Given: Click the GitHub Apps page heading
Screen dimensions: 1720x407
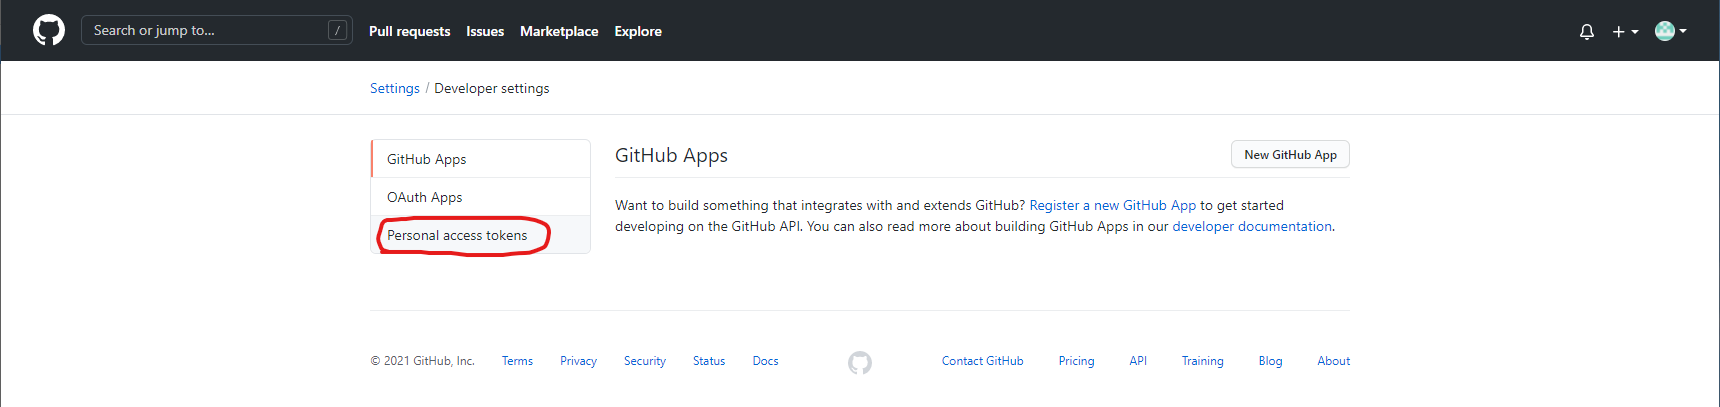Looking at the screenshot, I should 671,155.
